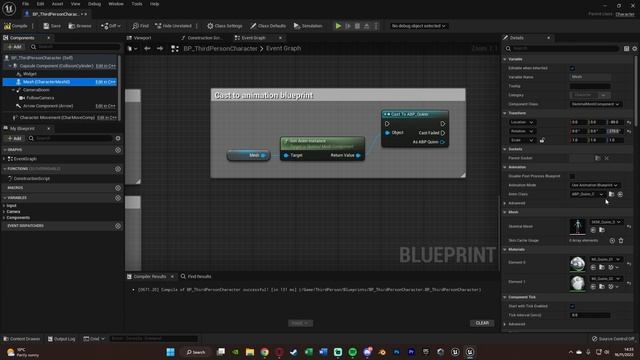Add new graph with Graphs plus icon

118,150
